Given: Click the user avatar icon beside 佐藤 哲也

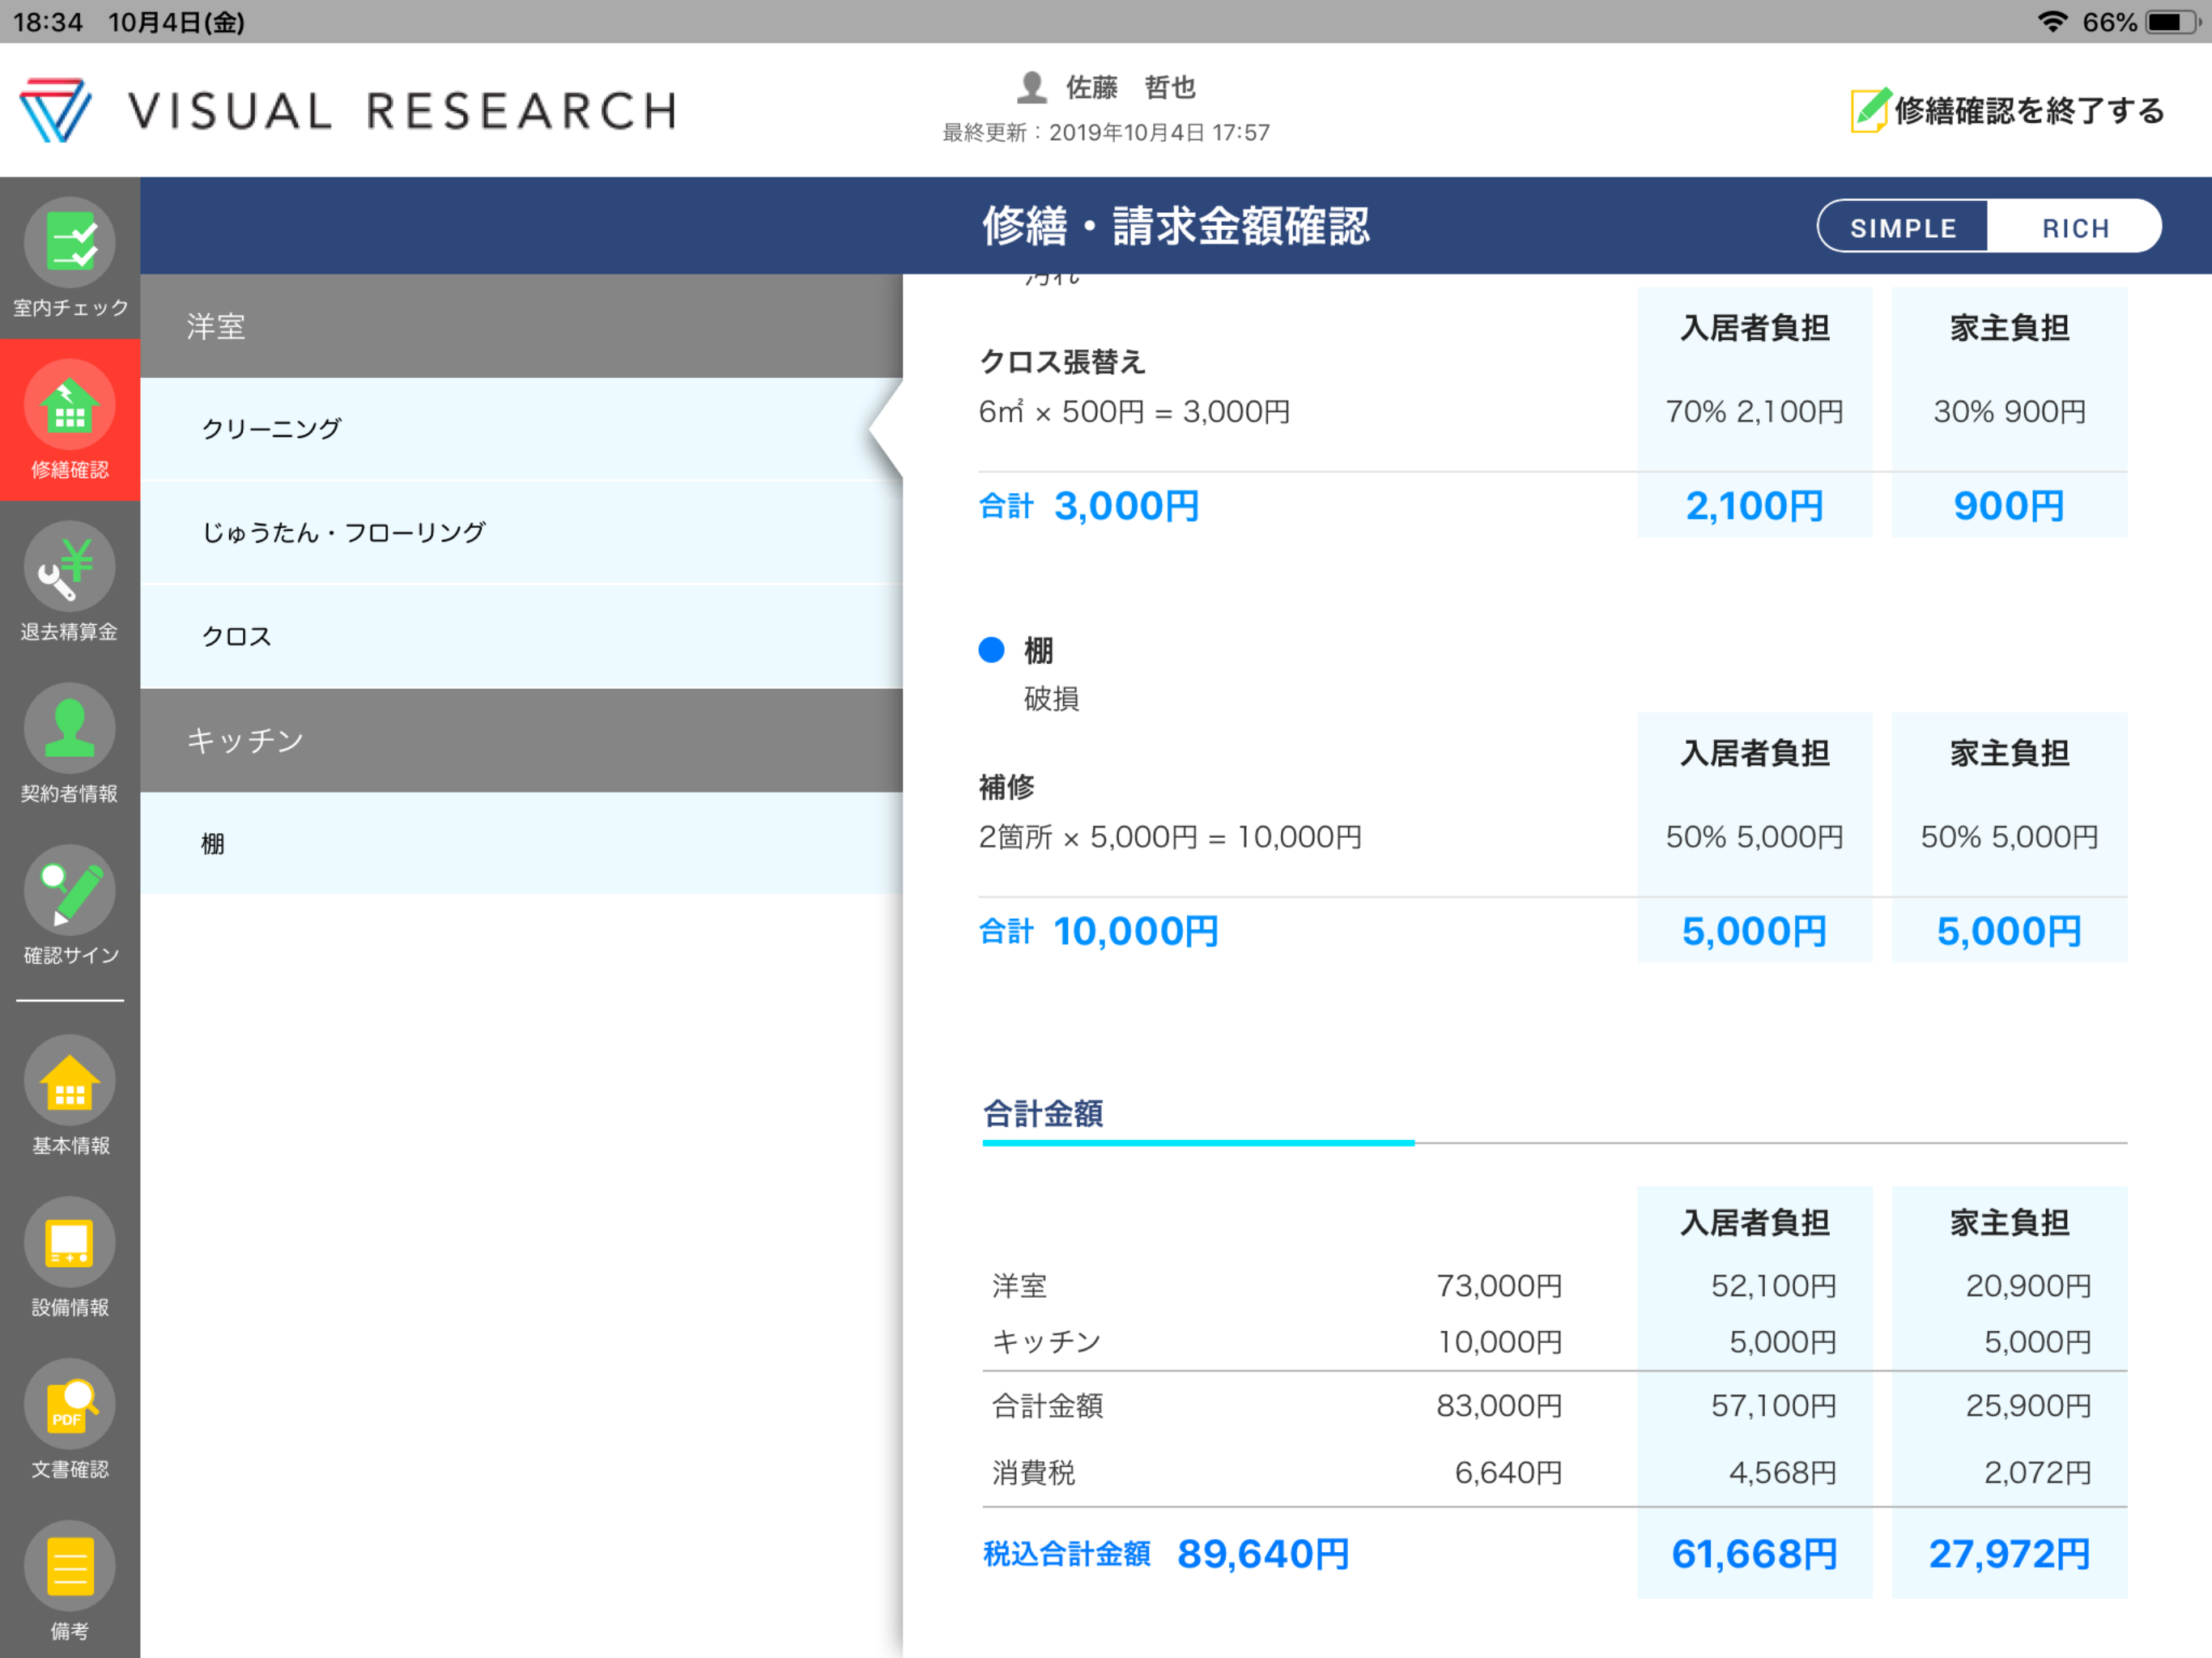Looking at the screenshot, I should click(1032, 87).
